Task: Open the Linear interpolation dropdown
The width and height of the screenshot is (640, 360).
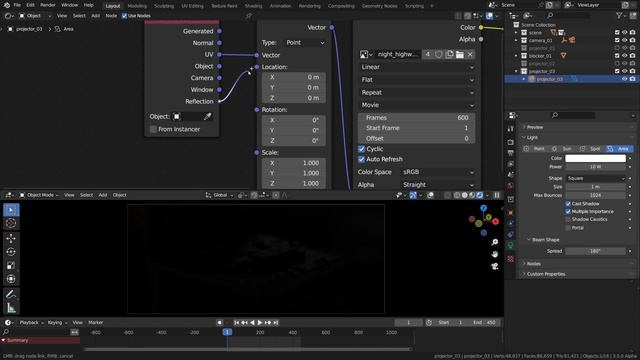Action: (417, 67)
